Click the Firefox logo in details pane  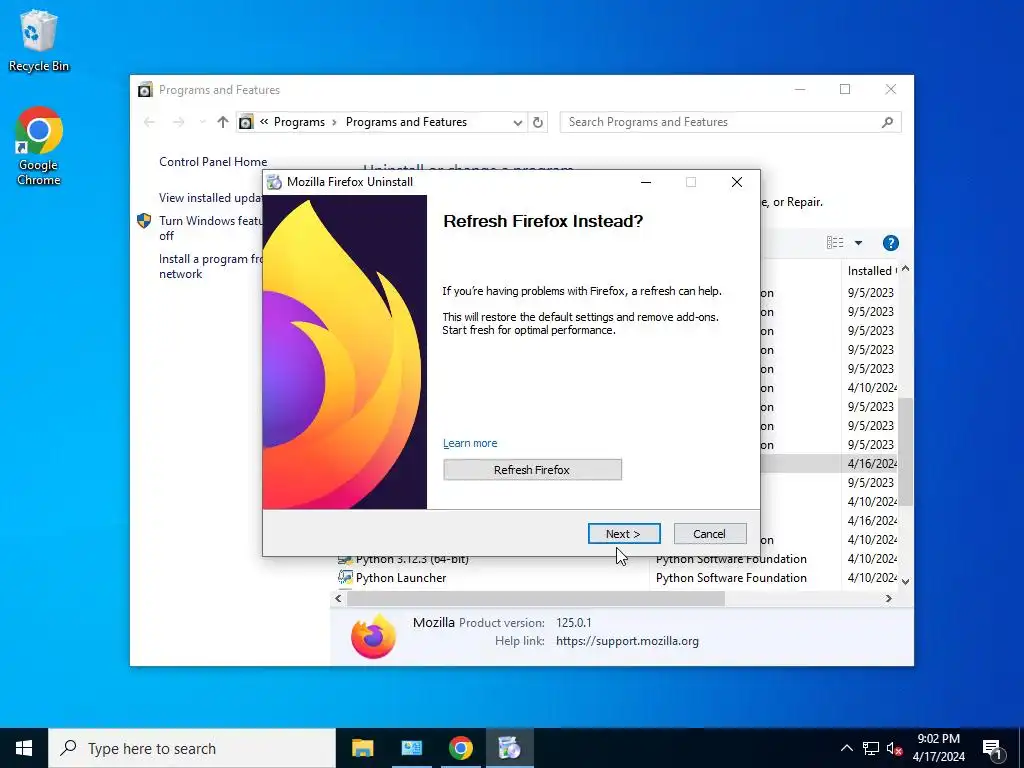pyautogui.click(x=373, y=635)
